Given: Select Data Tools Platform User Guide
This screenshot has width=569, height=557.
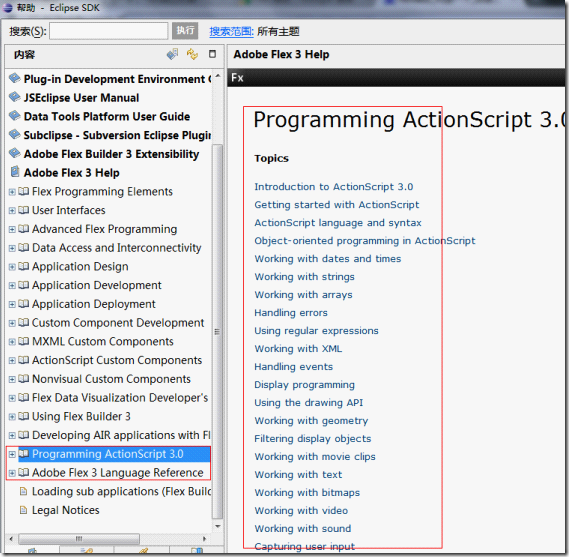Looking at the screenshot, I should click(107, 116).
